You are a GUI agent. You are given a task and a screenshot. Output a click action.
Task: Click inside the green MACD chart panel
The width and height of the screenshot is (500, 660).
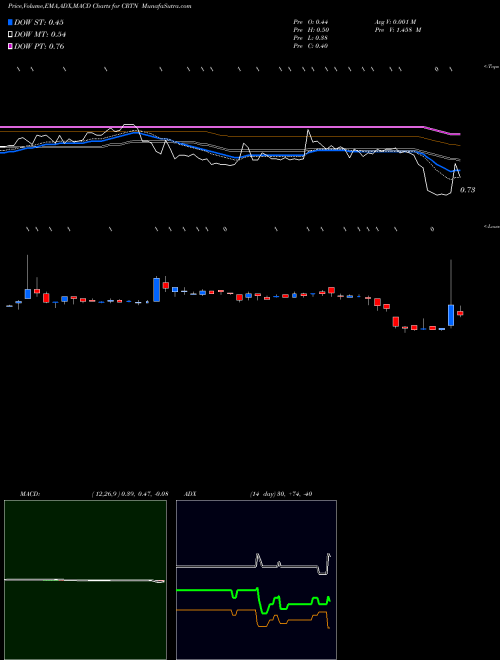(85, 580)
